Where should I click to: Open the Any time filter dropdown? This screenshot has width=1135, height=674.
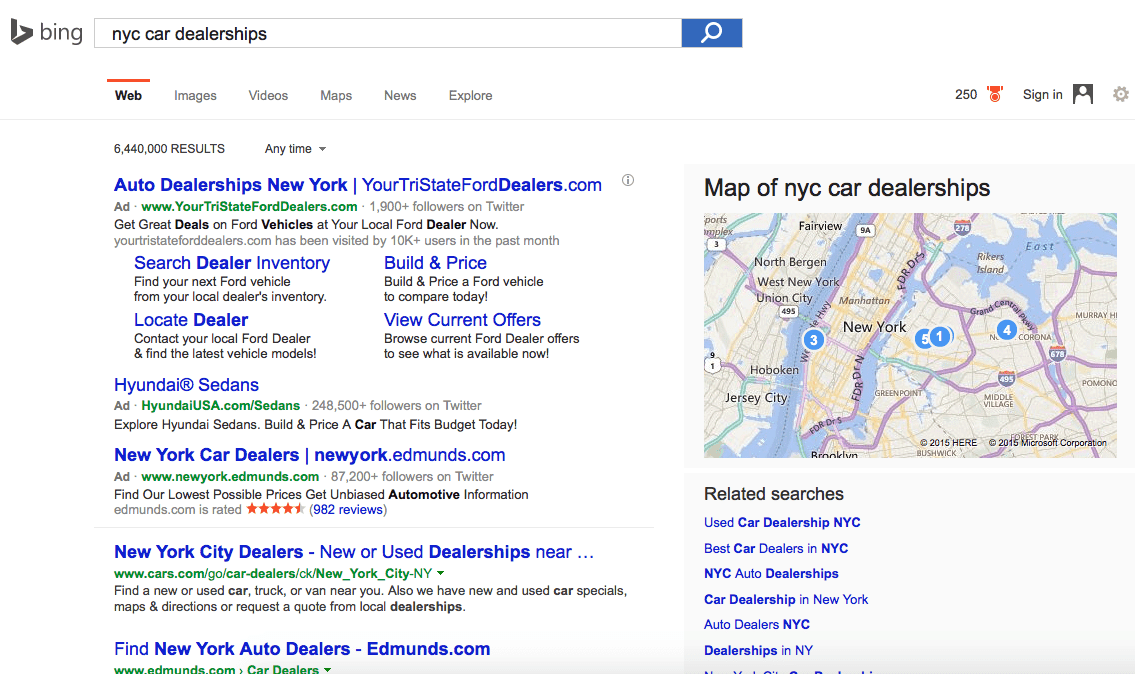tap(295, 148)
